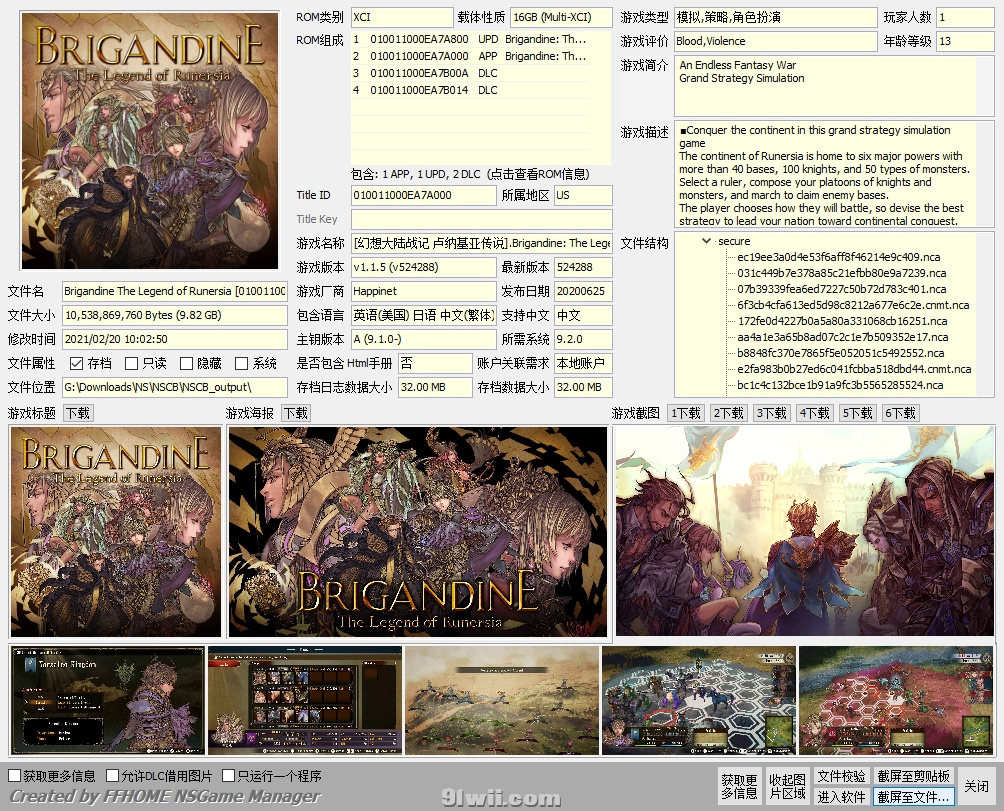The height and width of the screenshot is (811, 1004).
Task: Click the 游戏评价 field showing Blood,Violence
Action: coord(775,42)
